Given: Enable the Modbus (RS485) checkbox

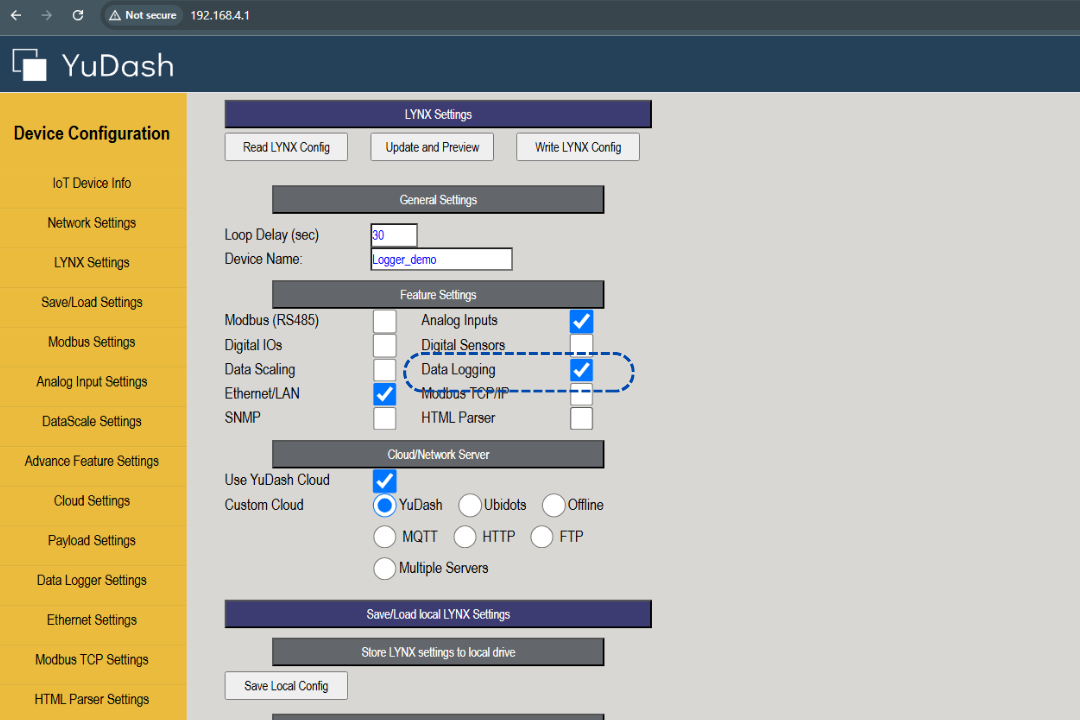Looking at the screenshot, I should pyautogui.click(x=384, y=321).
